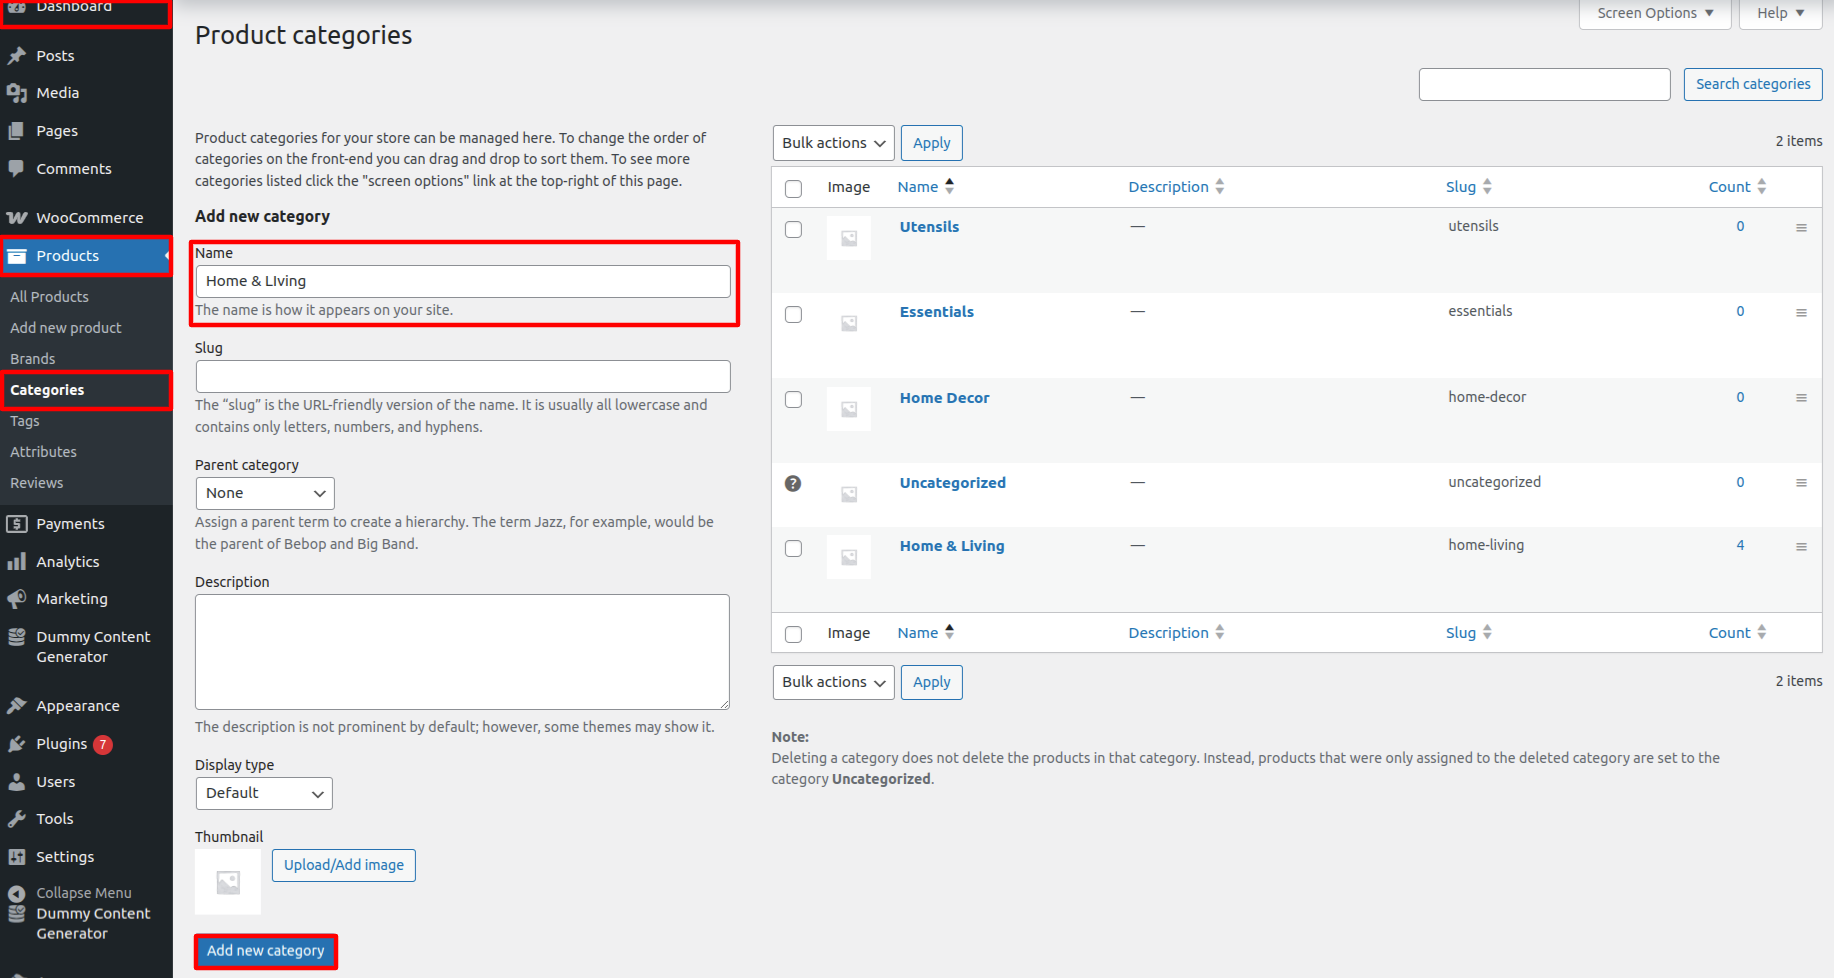Open Plugins via its plug icon
Screen dimensions: 1834x978
coord(17,744)
